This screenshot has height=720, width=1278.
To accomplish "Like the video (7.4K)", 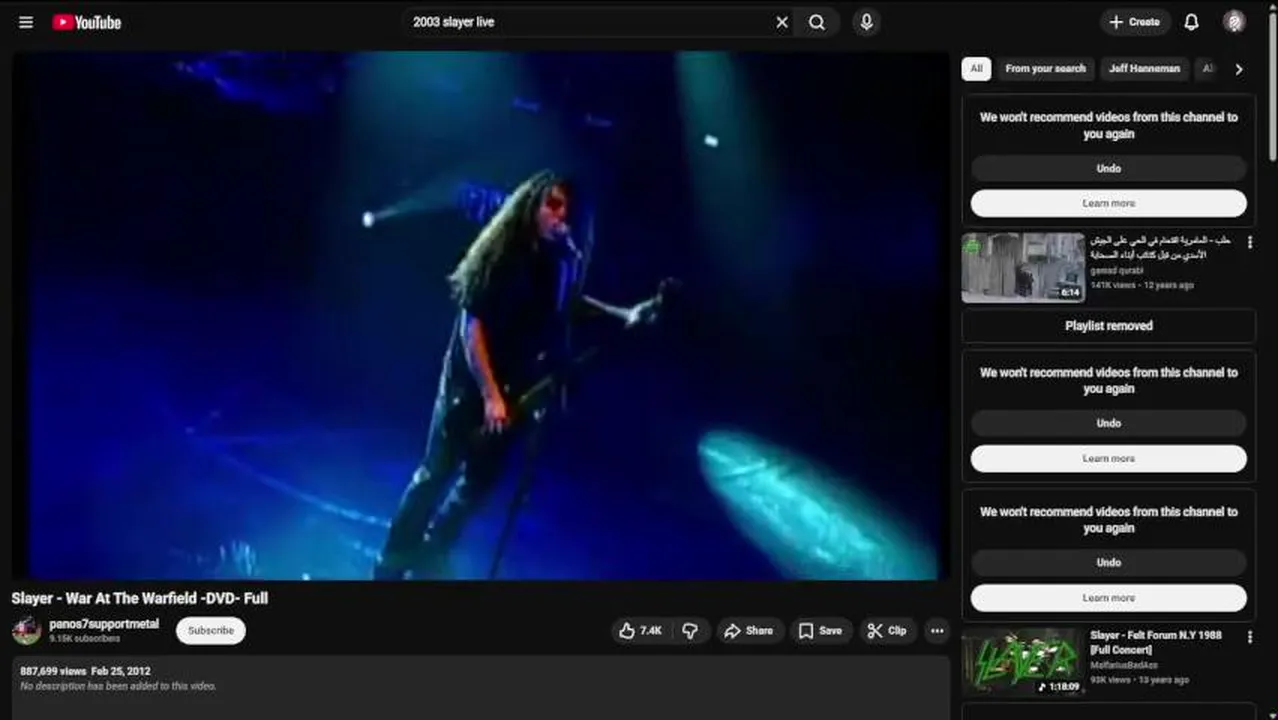I will [x=641, y=631].
